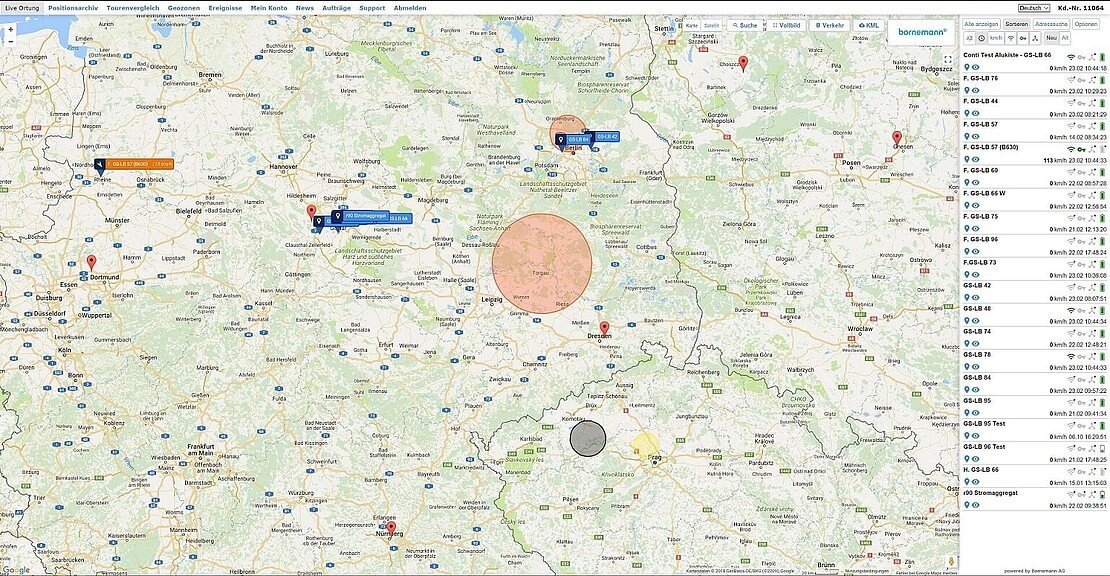
Task: Select the red map marker at Gnesen
Action: (x=897, y=137)
